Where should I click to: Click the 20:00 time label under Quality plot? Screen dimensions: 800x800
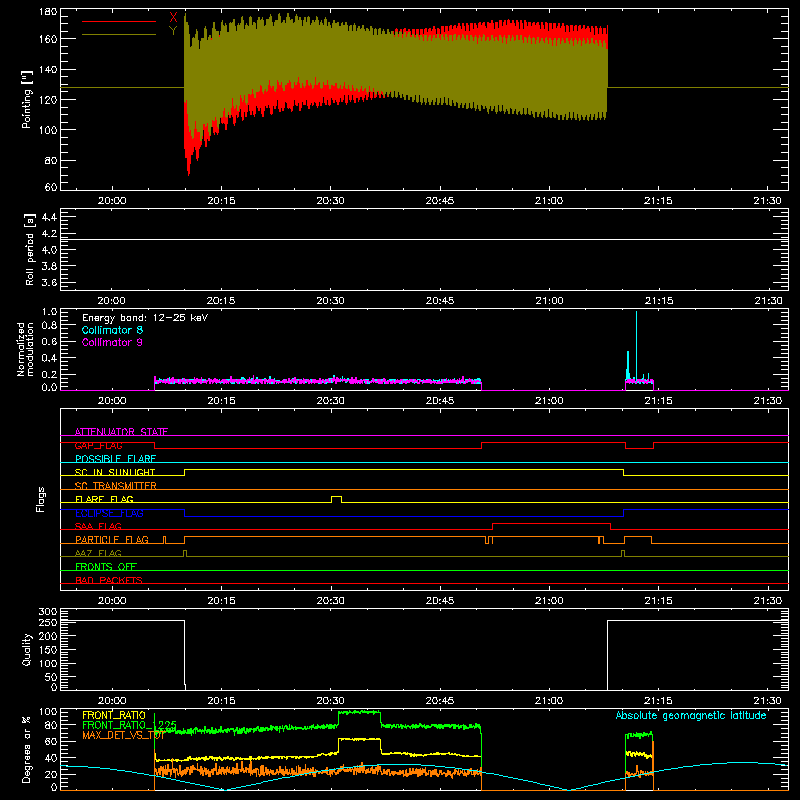[x=112, y=701]
